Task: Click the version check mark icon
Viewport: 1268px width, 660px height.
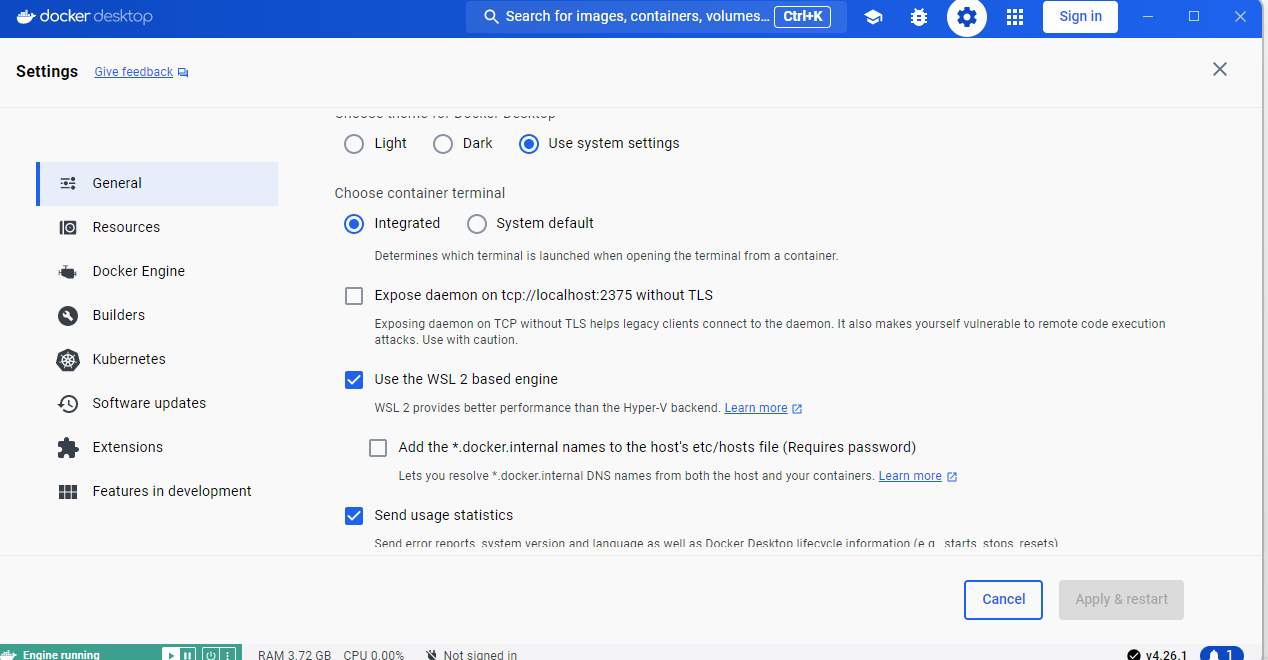Action: [1134, 655]
